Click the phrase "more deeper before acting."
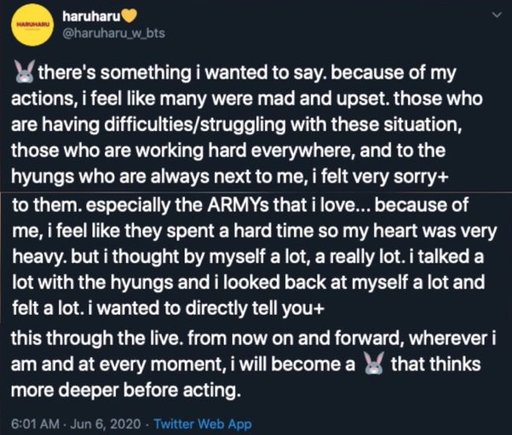The image size is (512, 435). (x=126, y=390)
